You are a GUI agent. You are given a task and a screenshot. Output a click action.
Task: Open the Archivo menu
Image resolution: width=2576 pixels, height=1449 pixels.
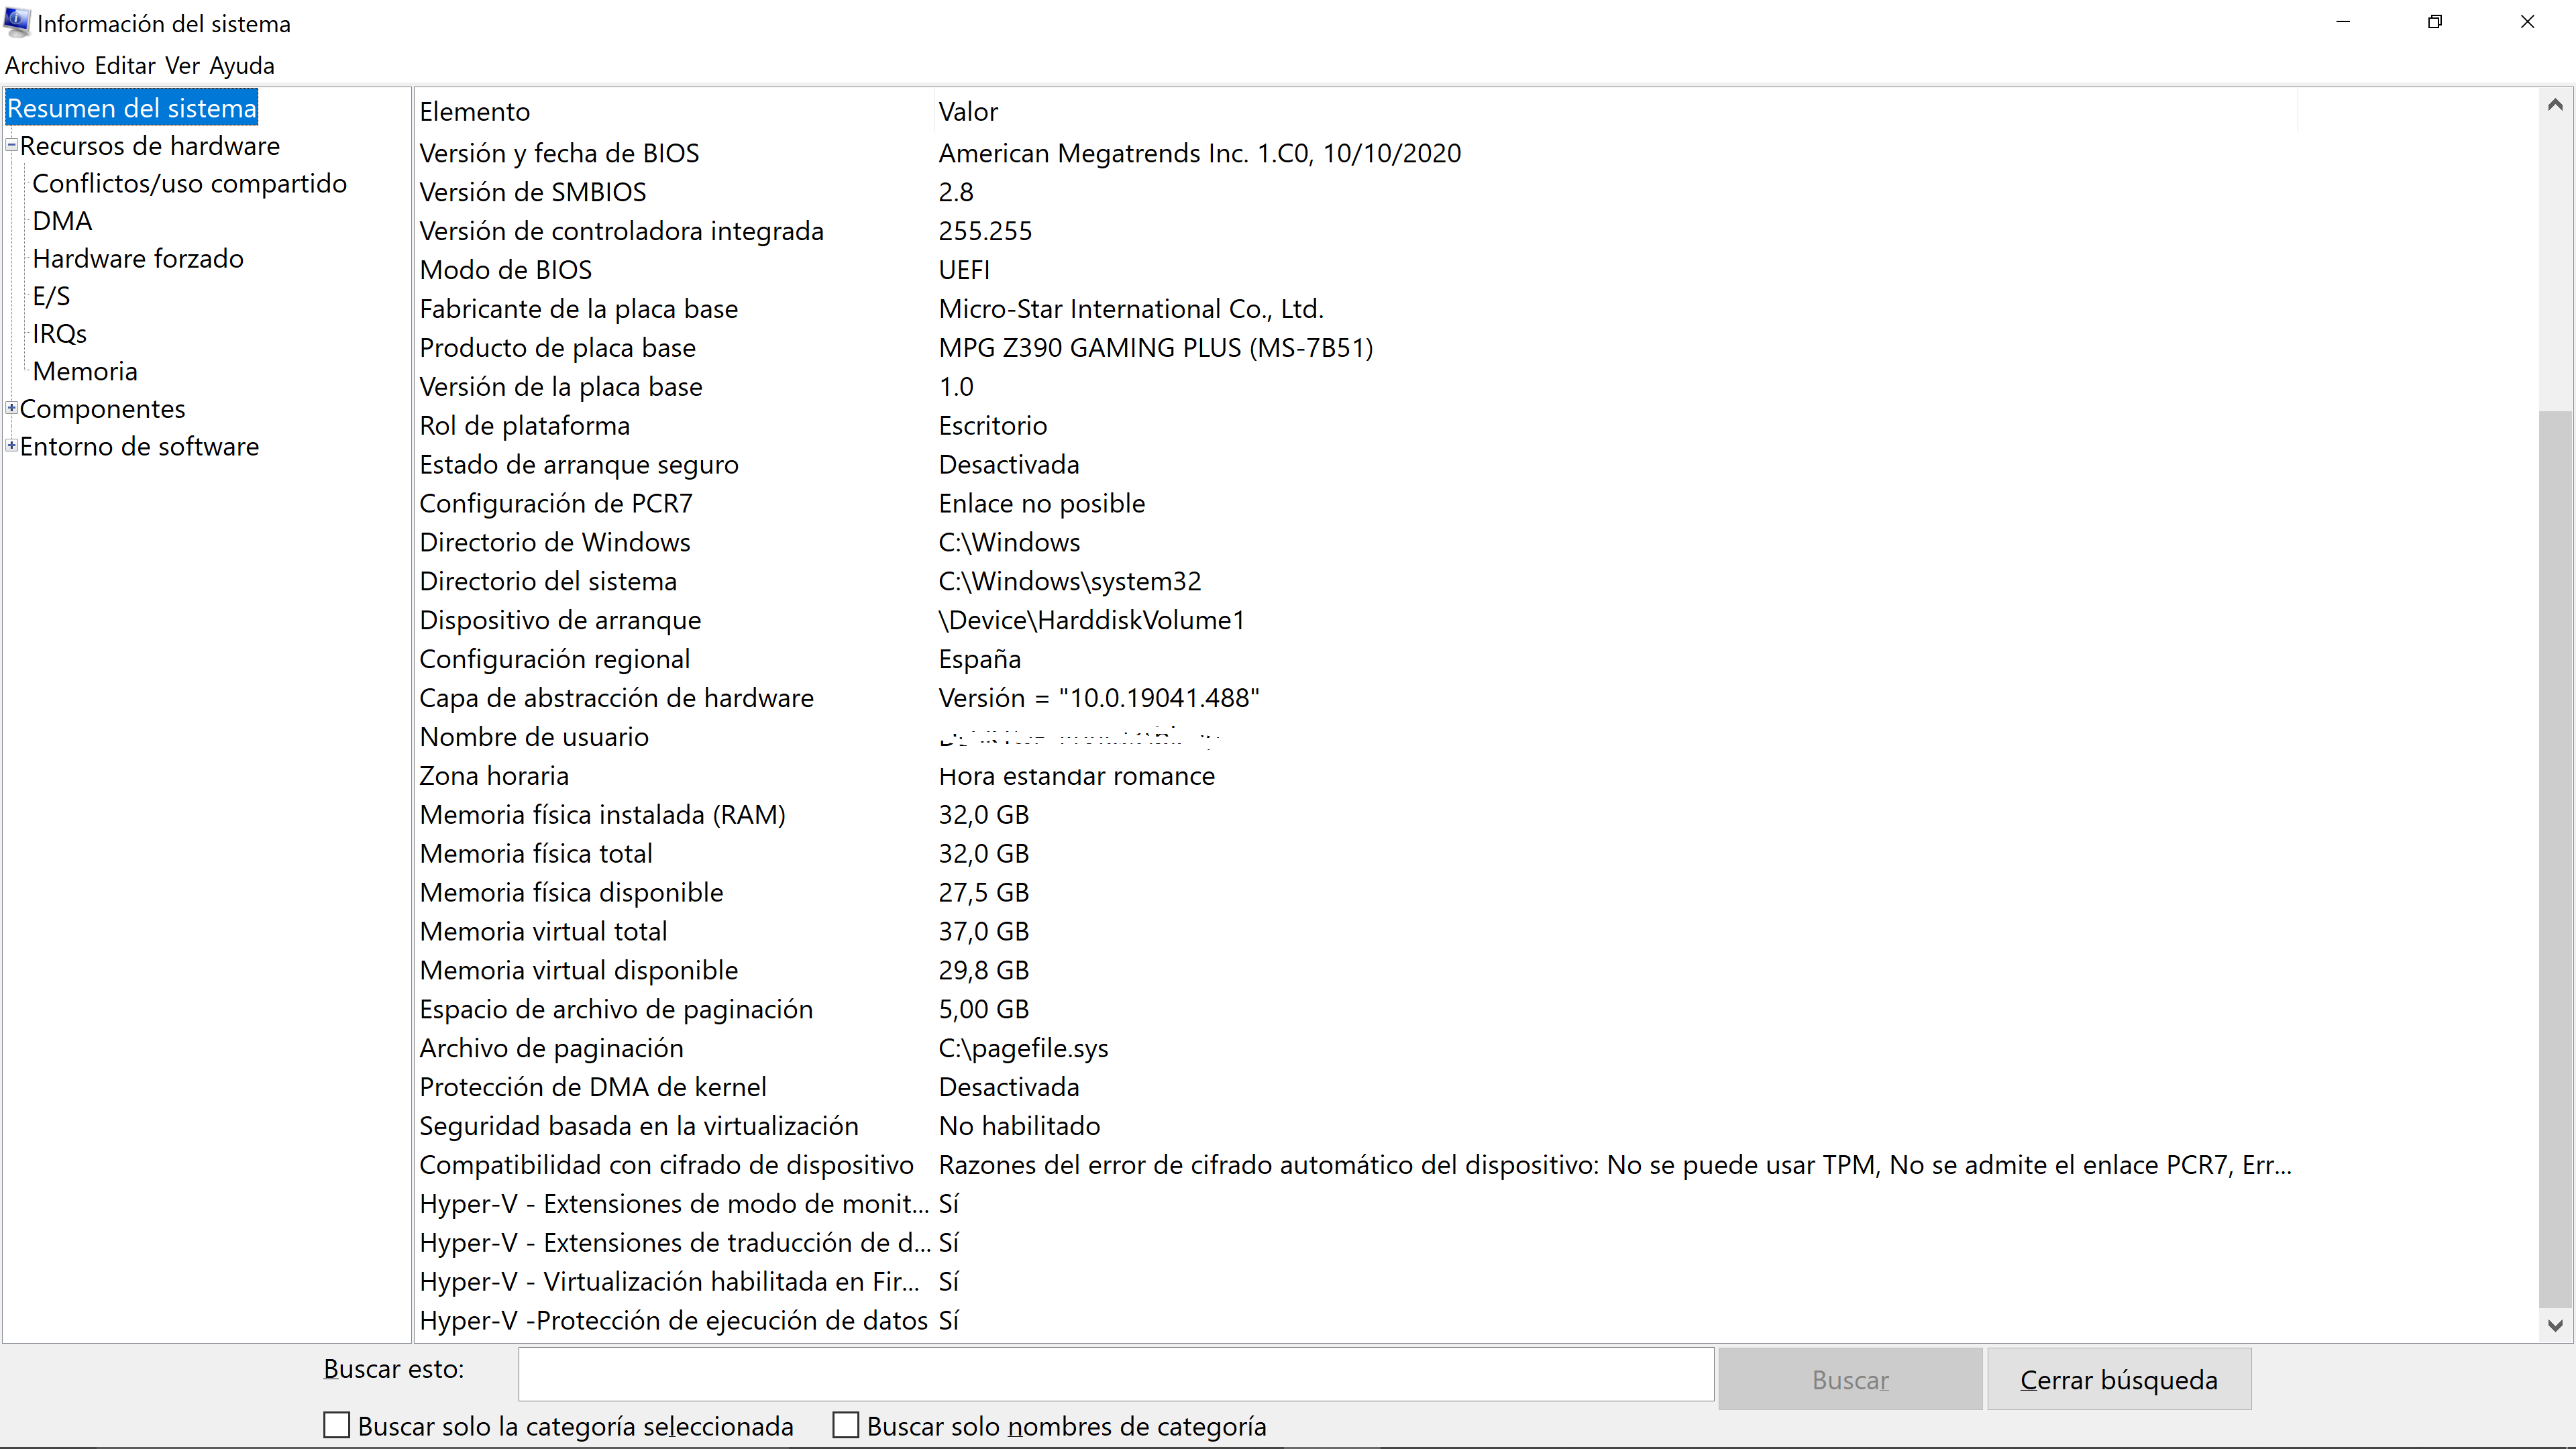(45, 65)
